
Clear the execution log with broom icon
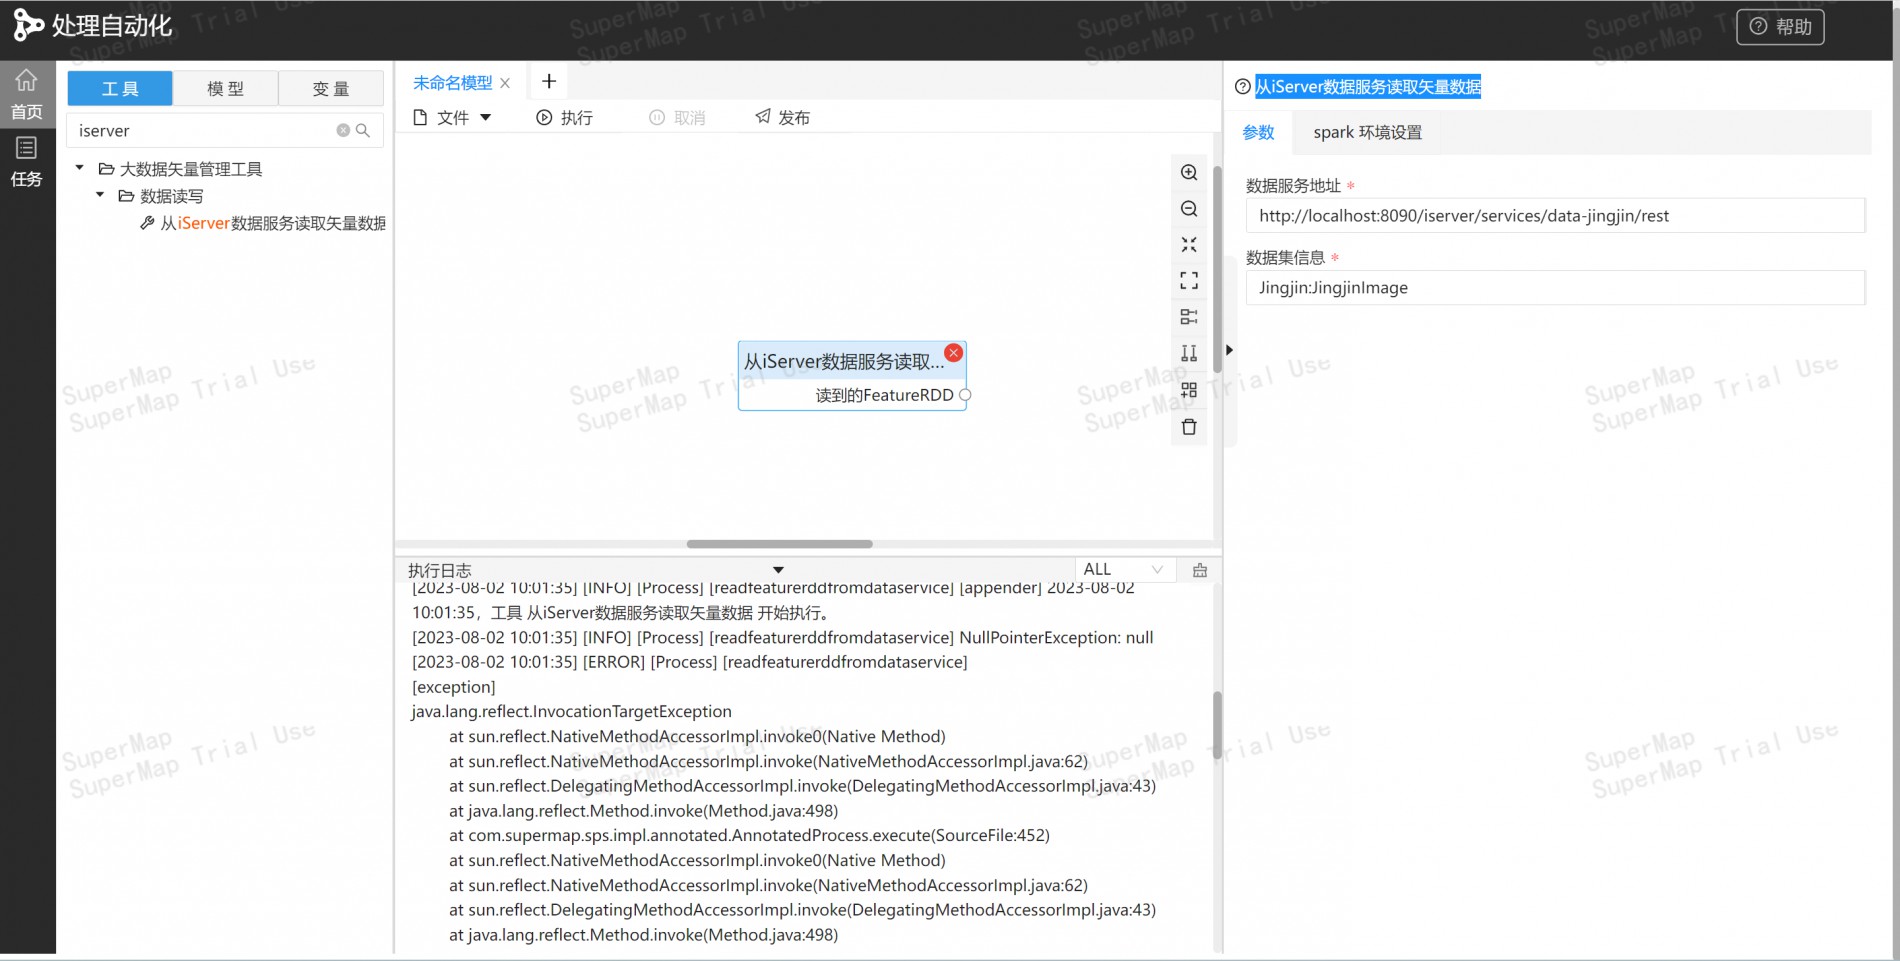1200,570
